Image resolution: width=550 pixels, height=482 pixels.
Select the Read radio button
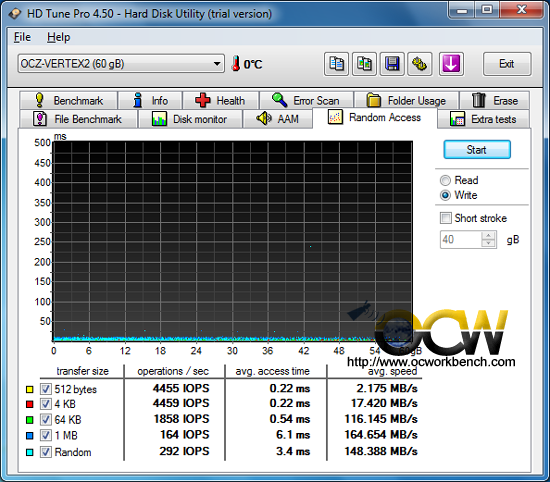pyautogui.click(x=445, y=180)
